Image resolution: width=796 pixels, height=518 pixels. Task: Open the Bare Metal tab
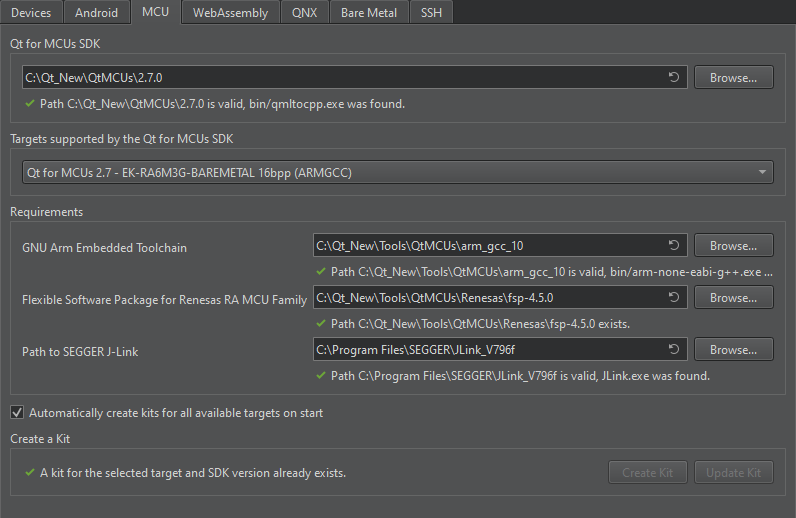click(x=368, y=13)
